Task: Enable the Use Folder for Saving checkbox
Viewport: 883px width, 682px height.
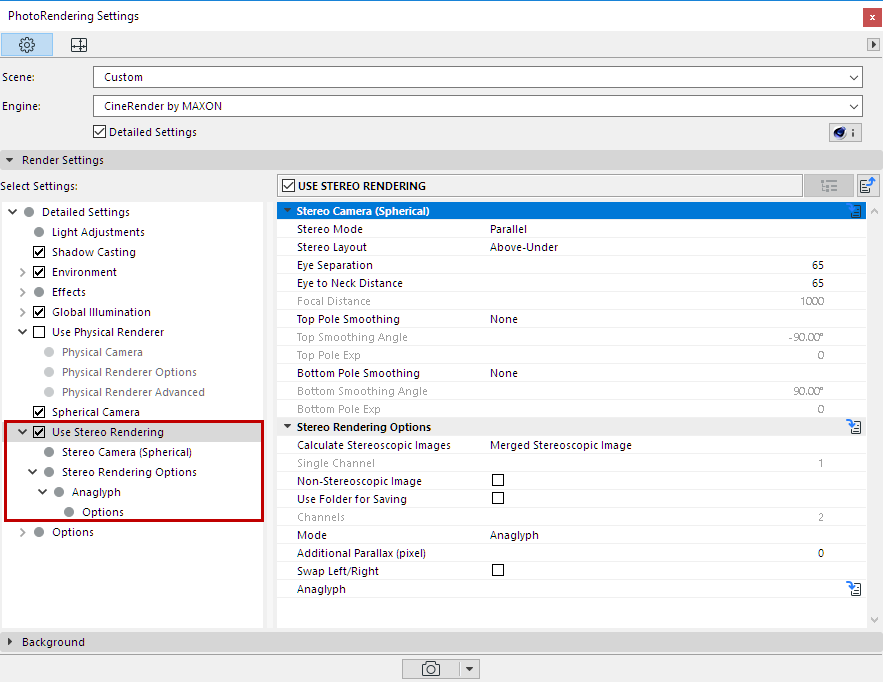Action: click(x=498, y=498)
